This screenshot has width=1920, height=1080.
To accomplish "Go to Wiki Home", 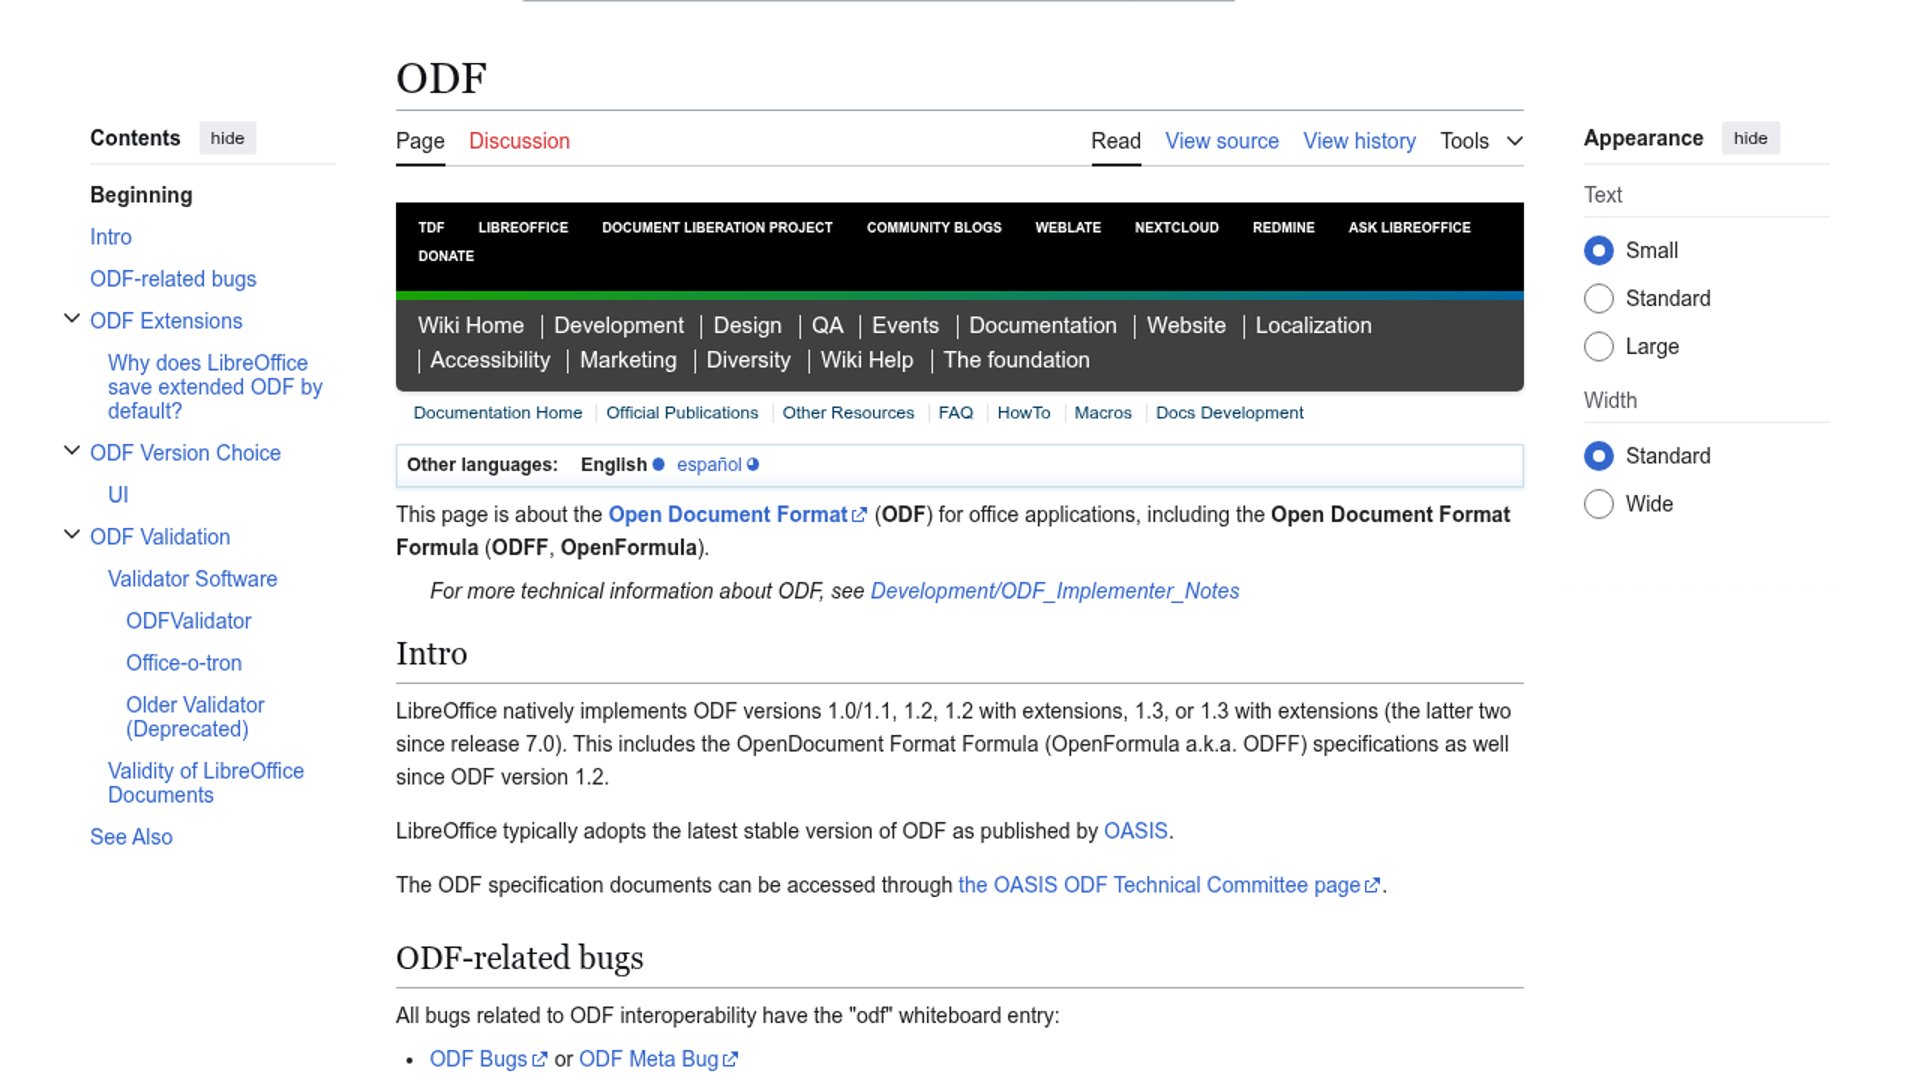I will (471, 326).
